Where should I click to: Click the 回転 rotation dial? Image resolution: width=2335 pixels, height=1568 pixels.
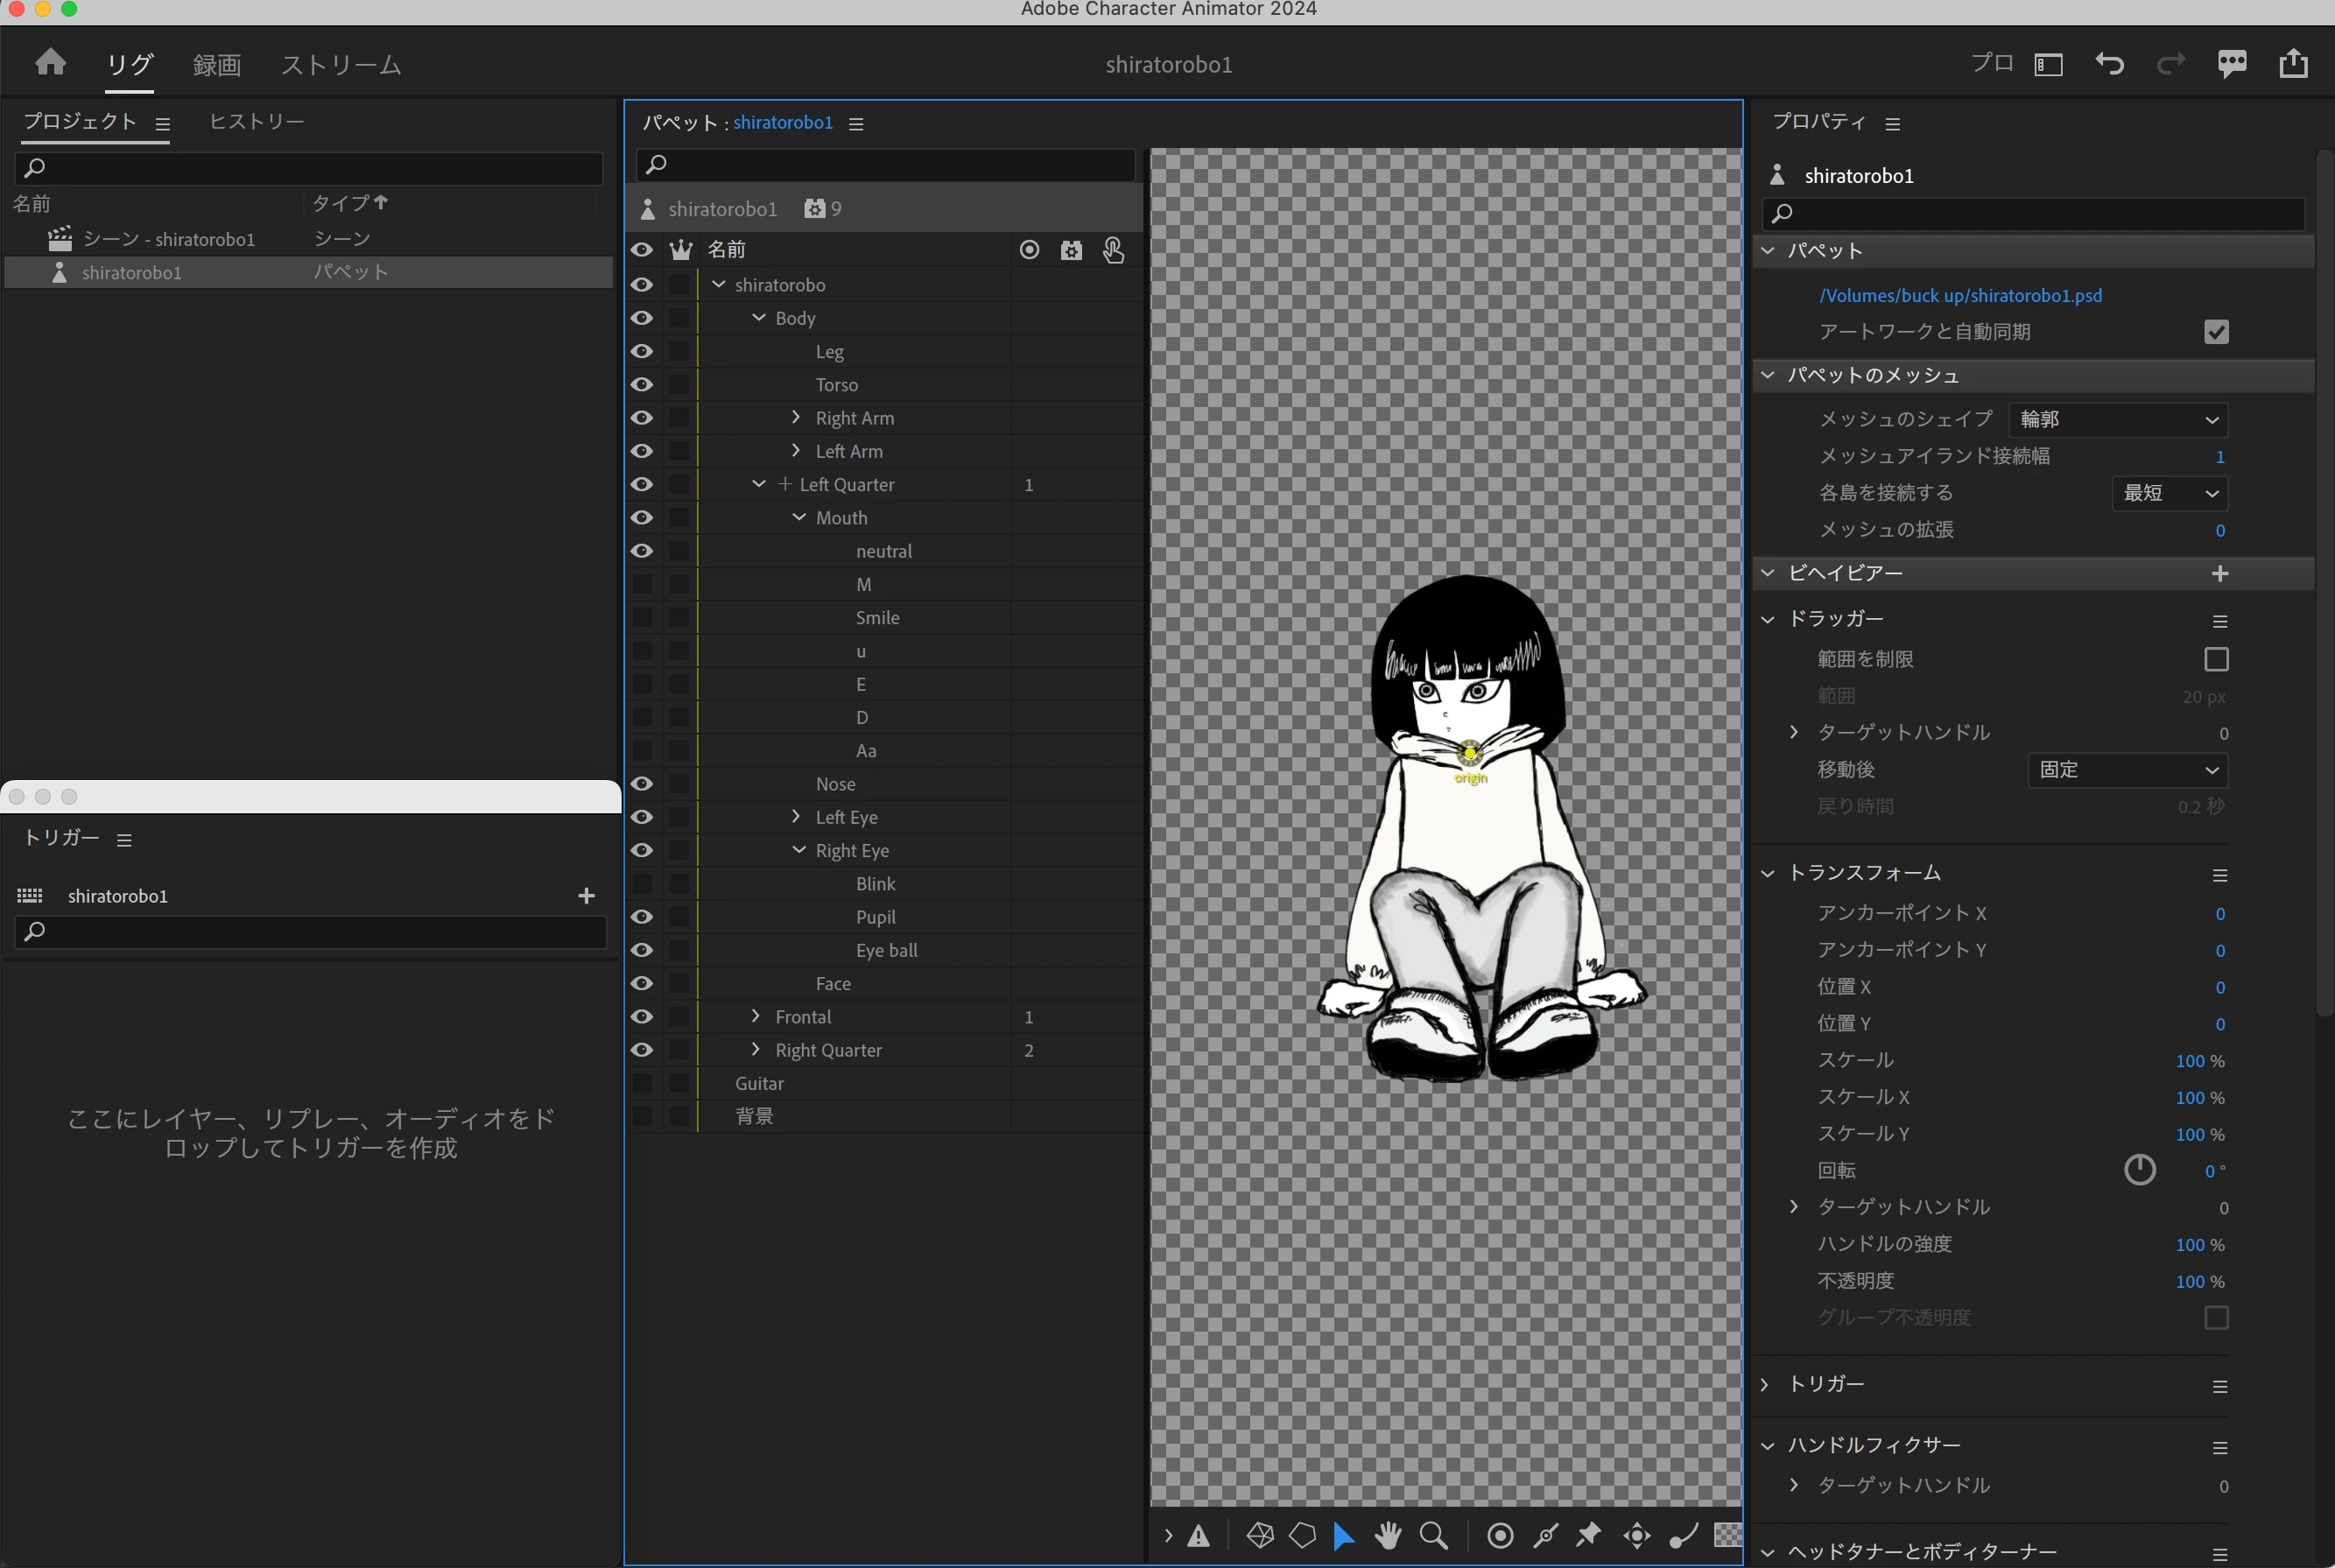pos(2139,1170)
